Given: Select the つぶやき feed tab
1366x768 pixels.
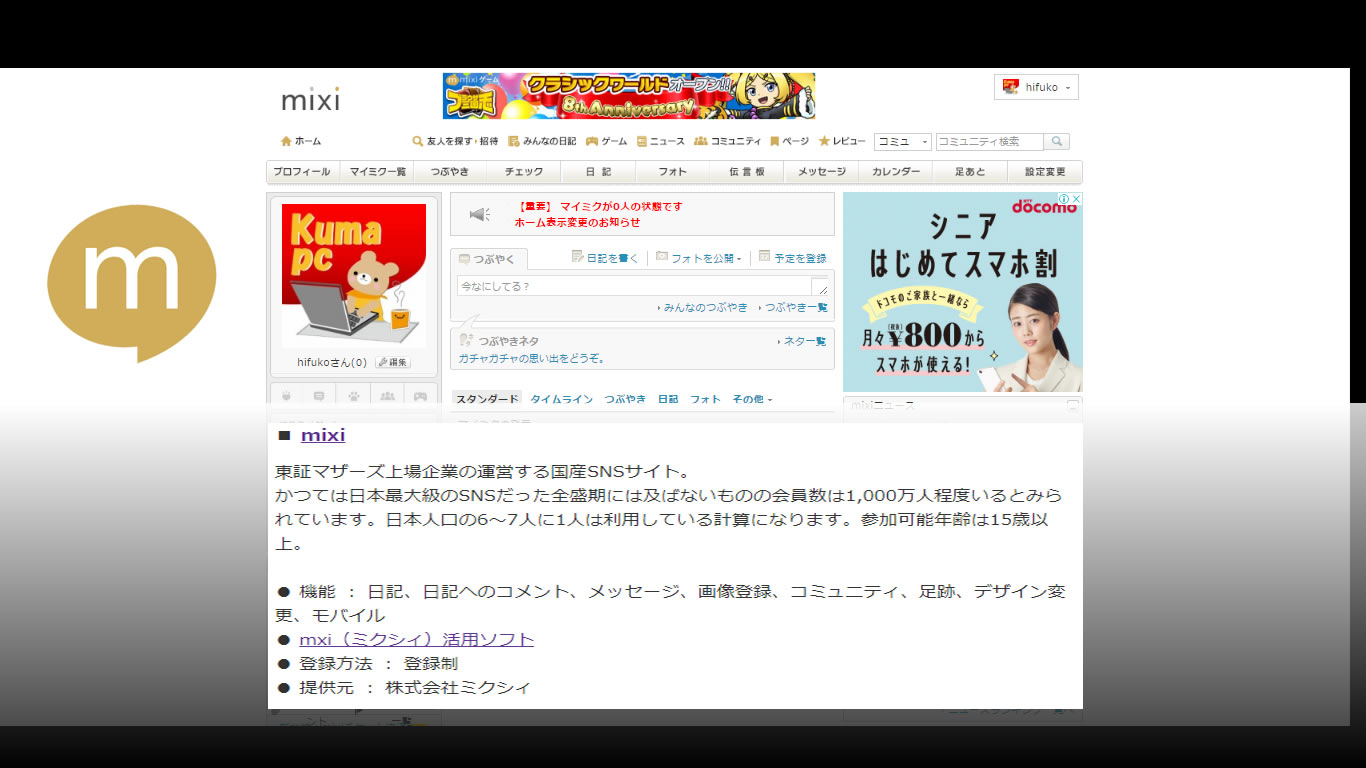Looking at the screenshot, I should point(625,399).
